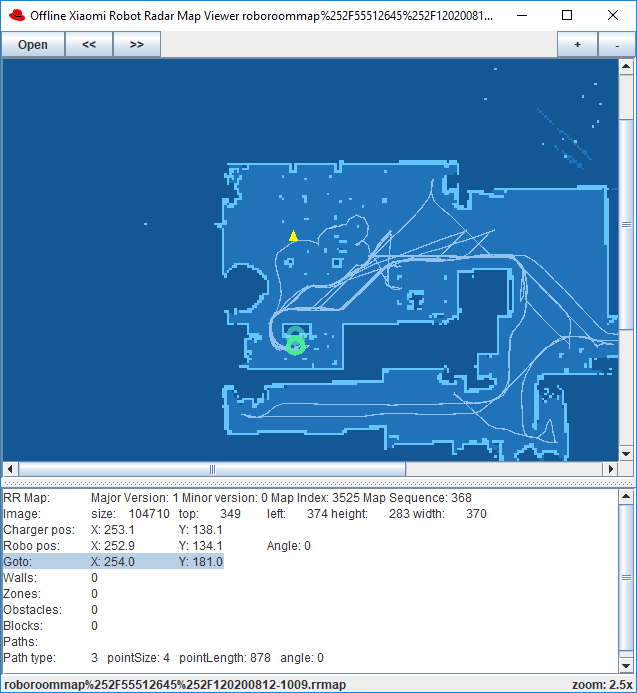Maximize the map viewer window
The width and height of the screenshot is (637, 693).
click(x=567, y=15)
